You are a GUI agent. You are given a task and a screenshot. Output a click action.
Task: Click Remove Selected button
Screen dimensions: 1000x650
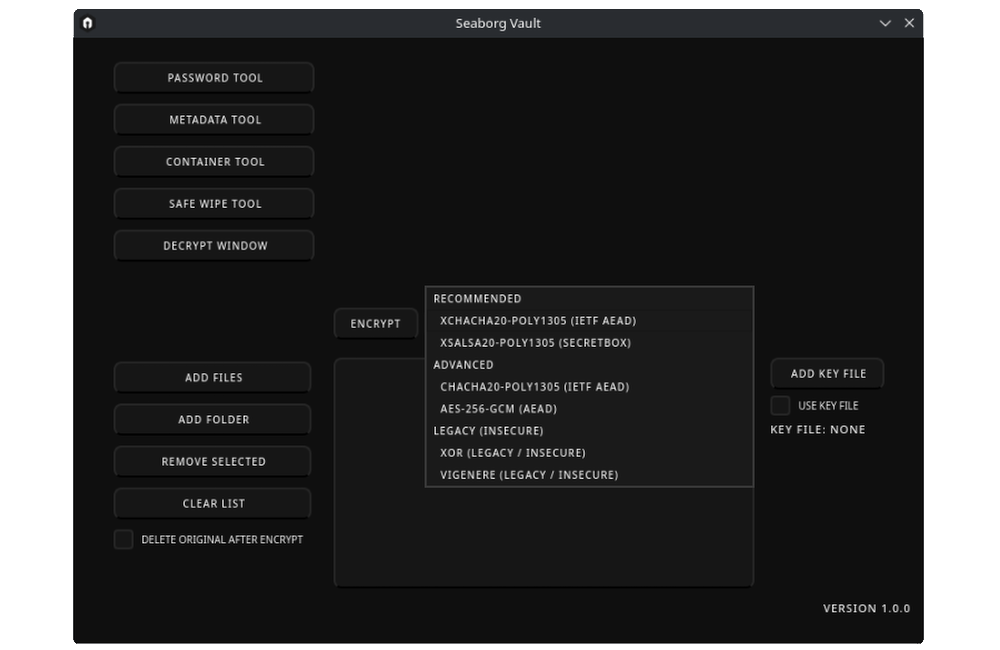coord(212,462)
